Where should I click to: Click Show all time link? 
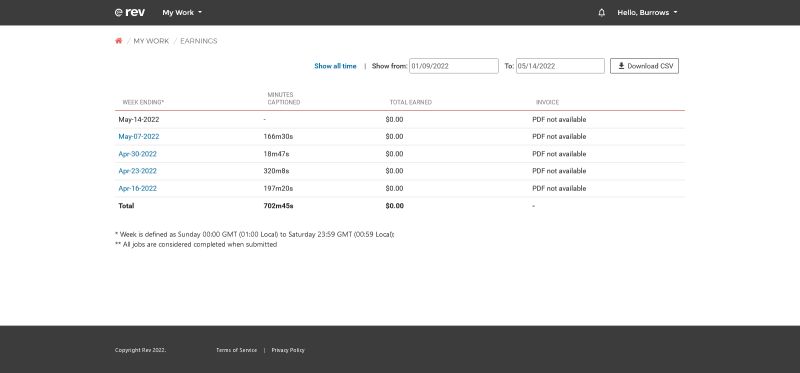tap(335, 66)
